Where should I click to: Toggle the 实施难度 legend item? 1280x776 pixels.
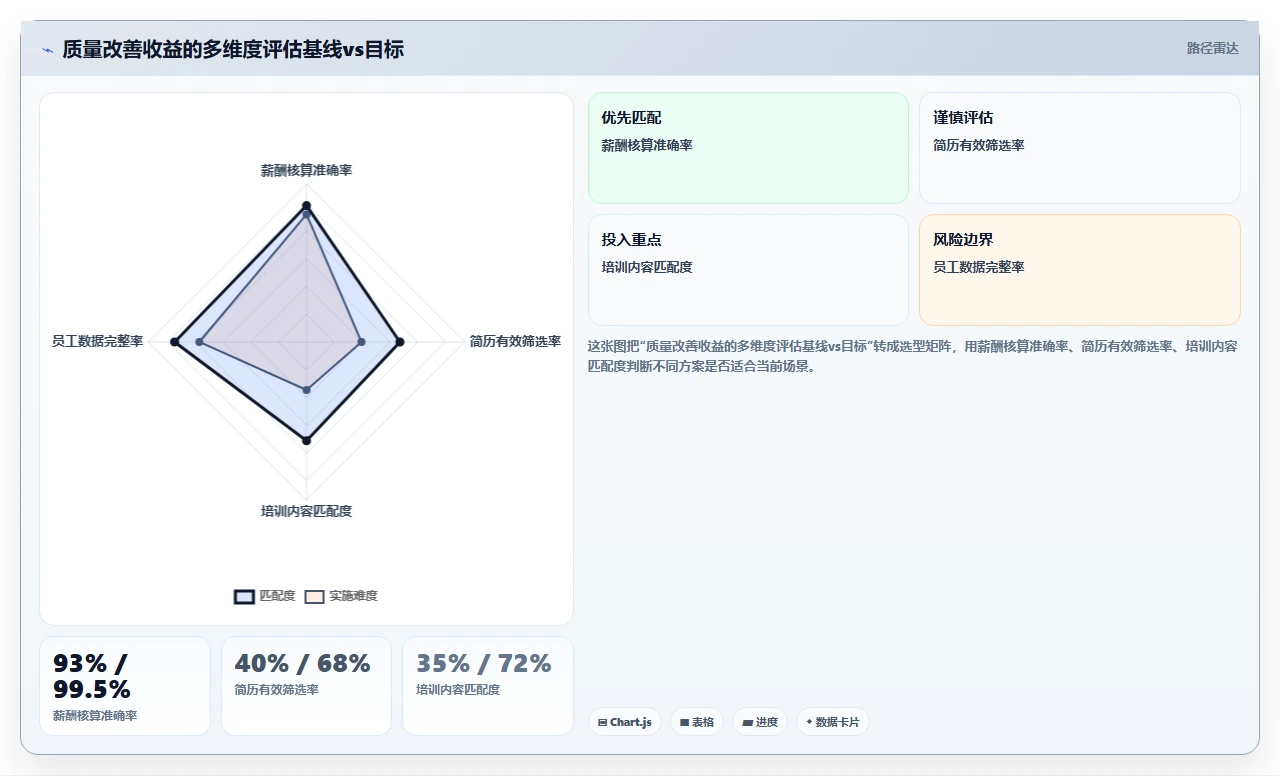[341, 596]
